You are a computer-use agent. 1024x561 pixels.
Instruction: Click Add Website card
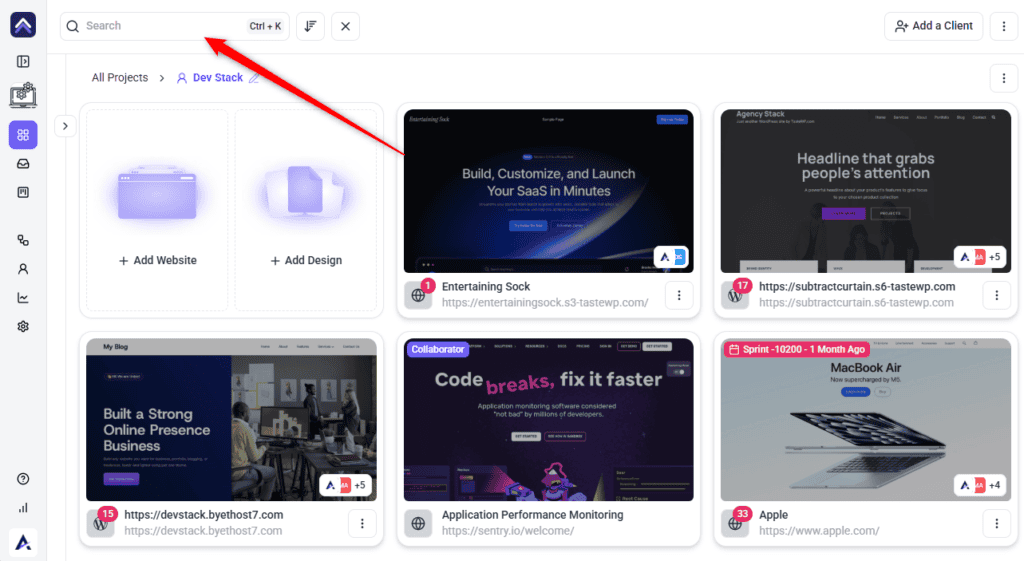(x=157, y=210)
